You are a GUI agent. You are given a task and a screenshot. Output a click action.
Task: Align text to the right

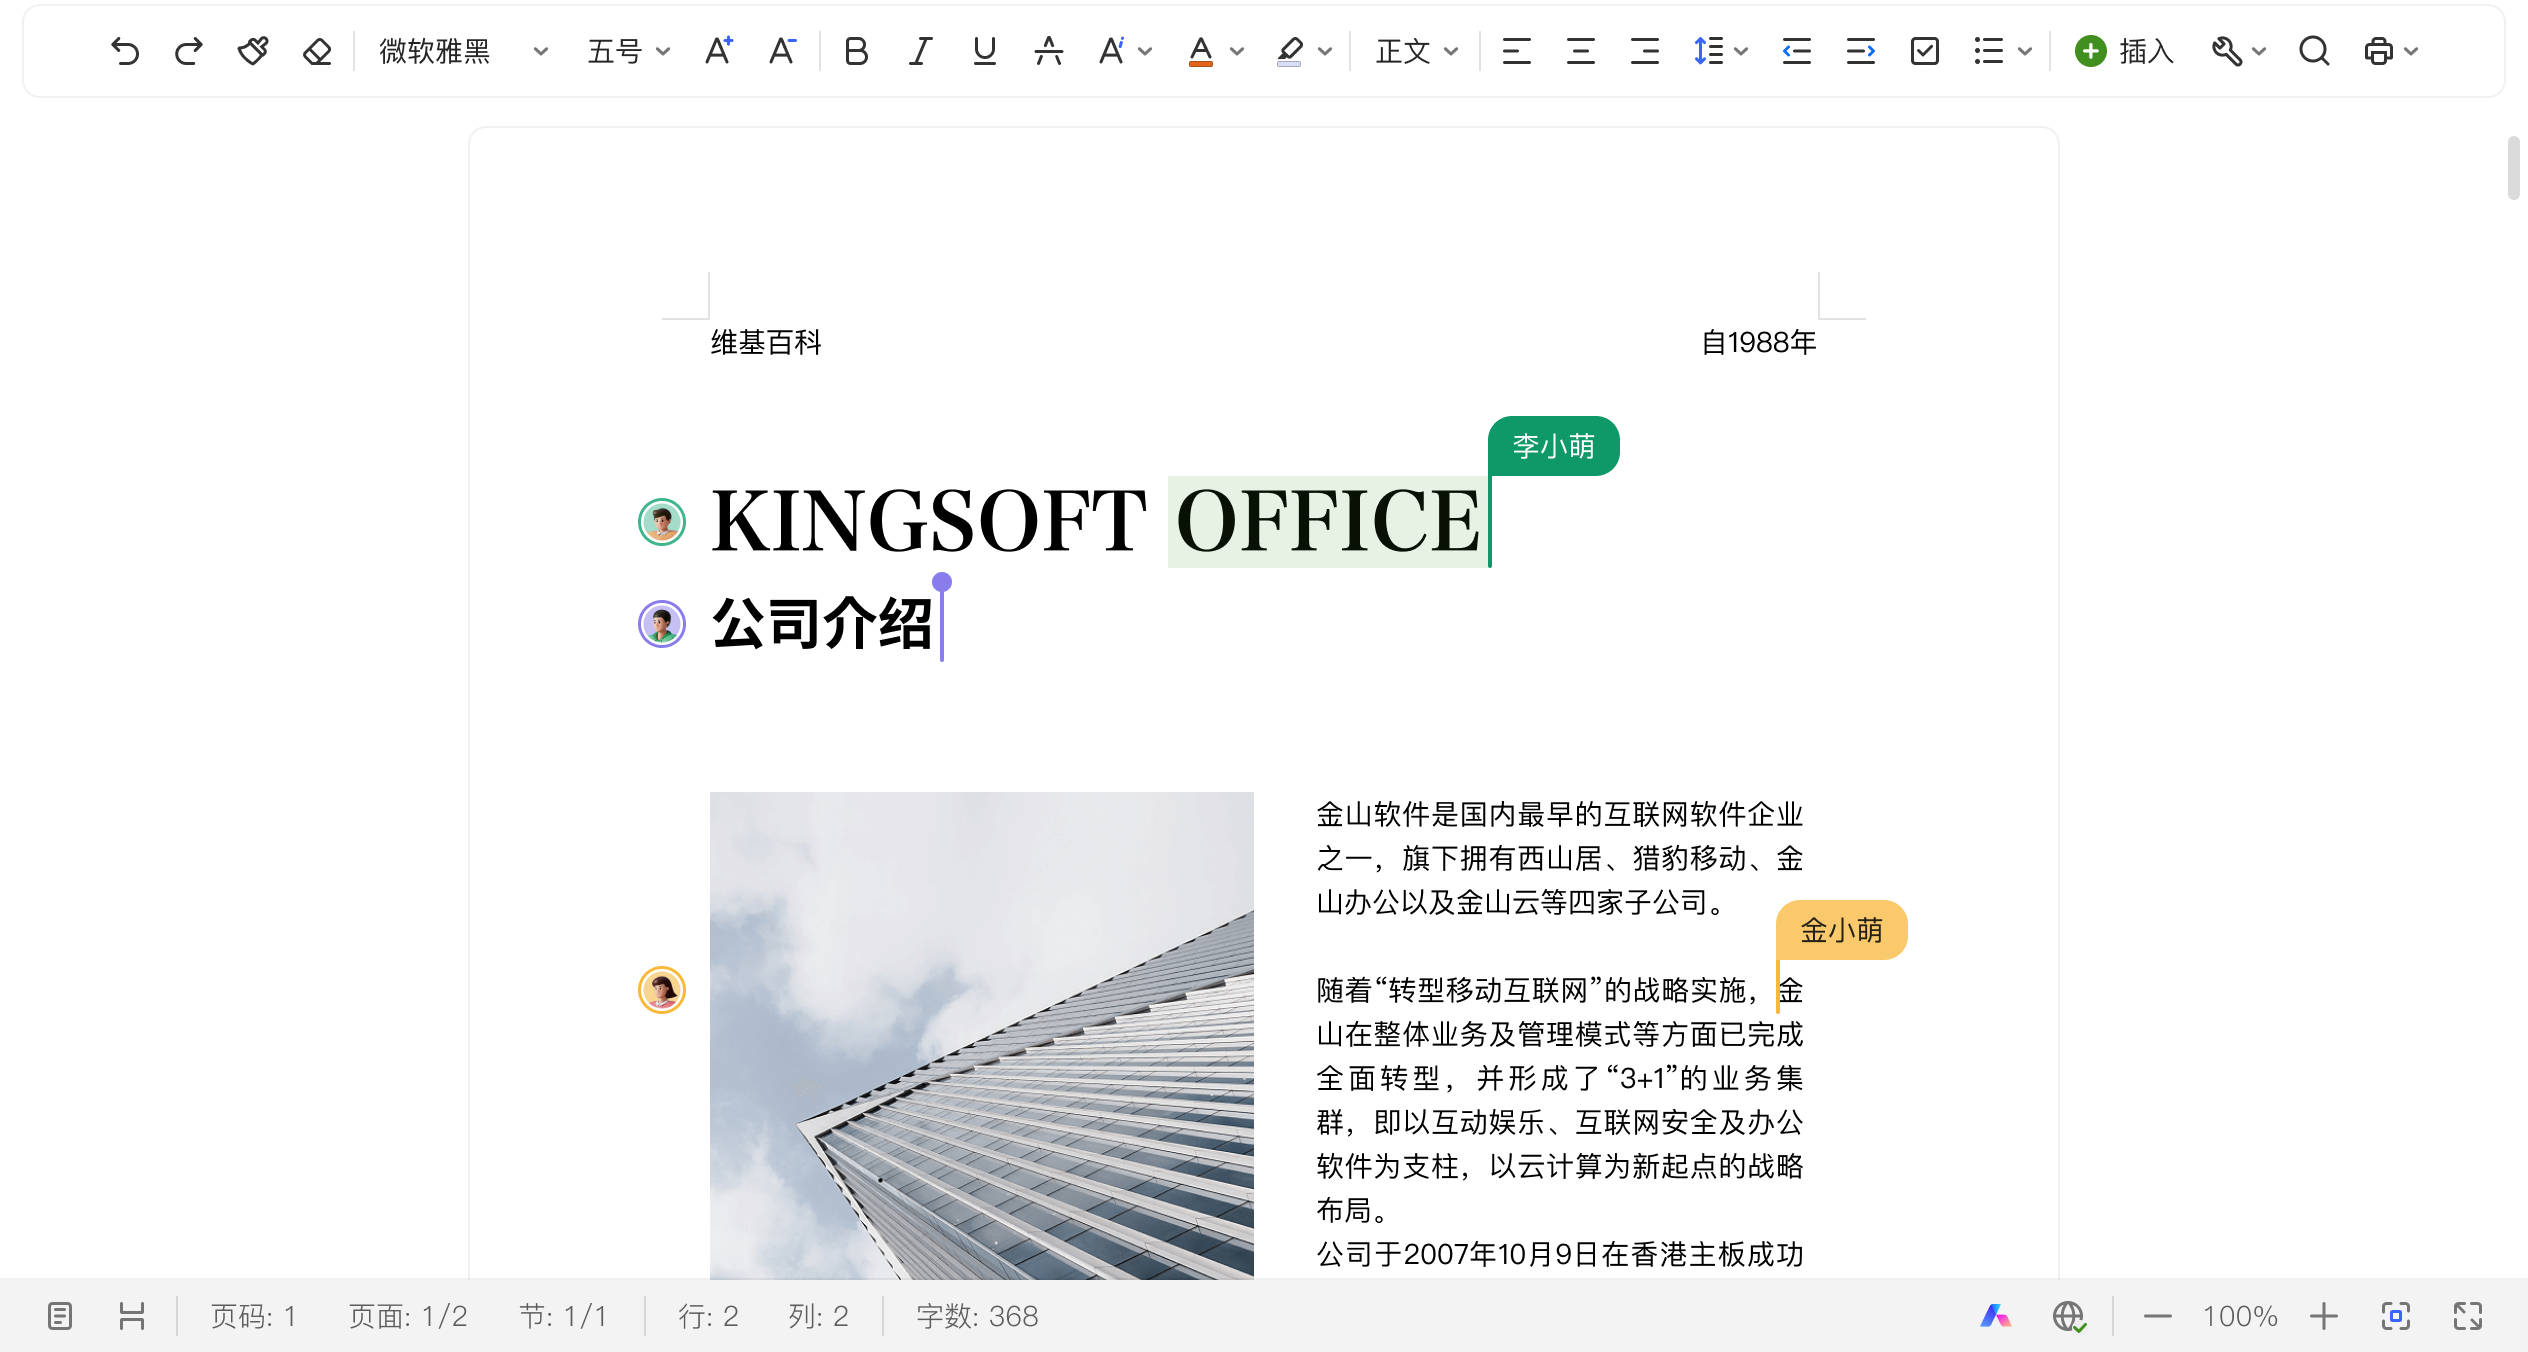(x=1645, y=51)
